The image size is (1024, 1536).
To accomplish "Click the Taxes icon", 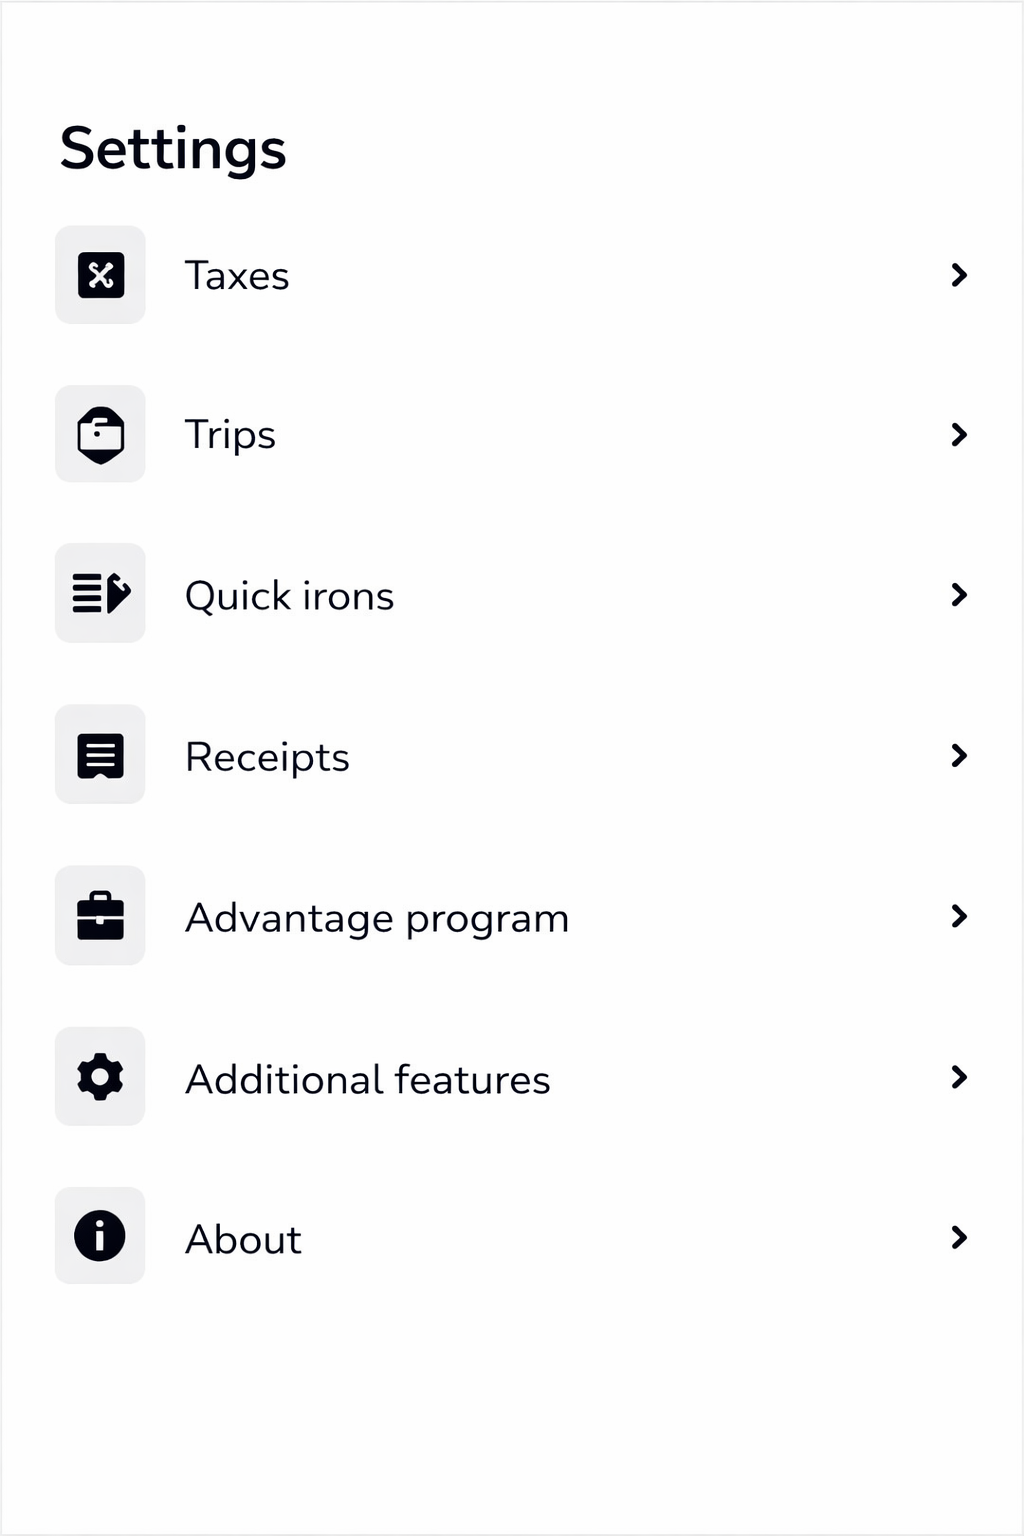I will click(100, 275).
